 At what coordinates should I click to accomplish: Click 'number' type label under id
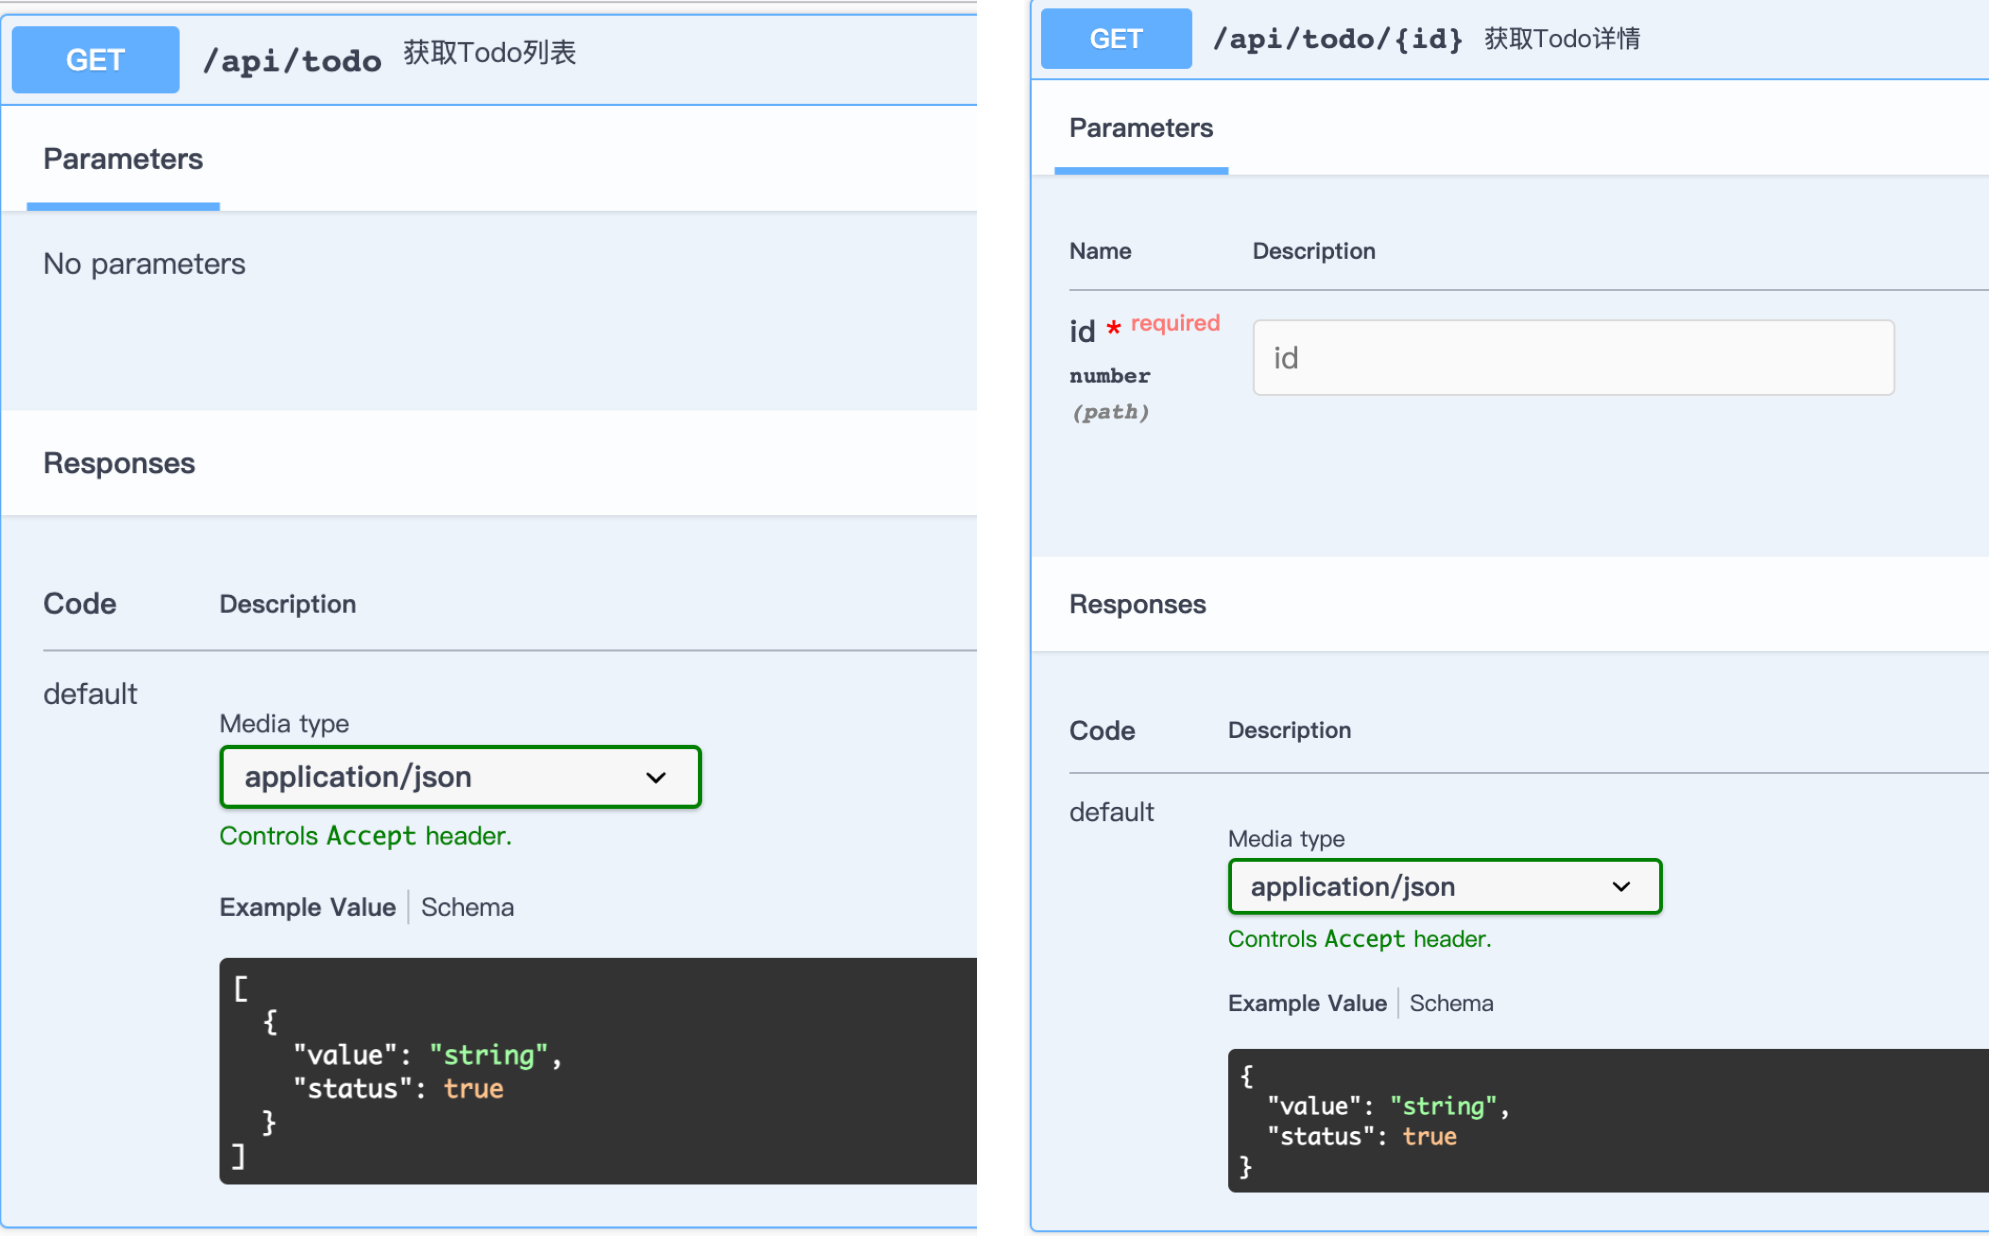pos(1110,376)
